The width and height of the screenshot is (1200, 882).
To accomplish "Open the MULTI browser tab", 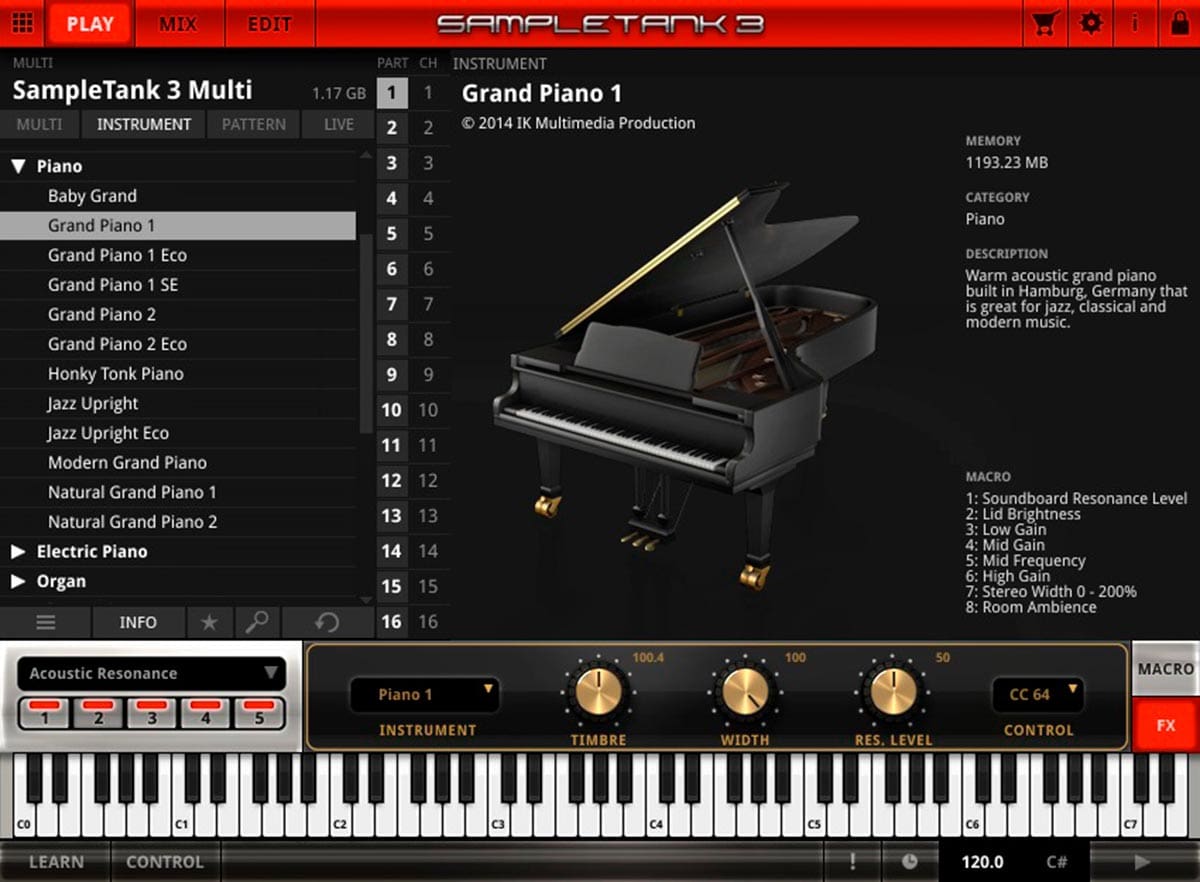I will pyautogui.click(x=39, y=124).
